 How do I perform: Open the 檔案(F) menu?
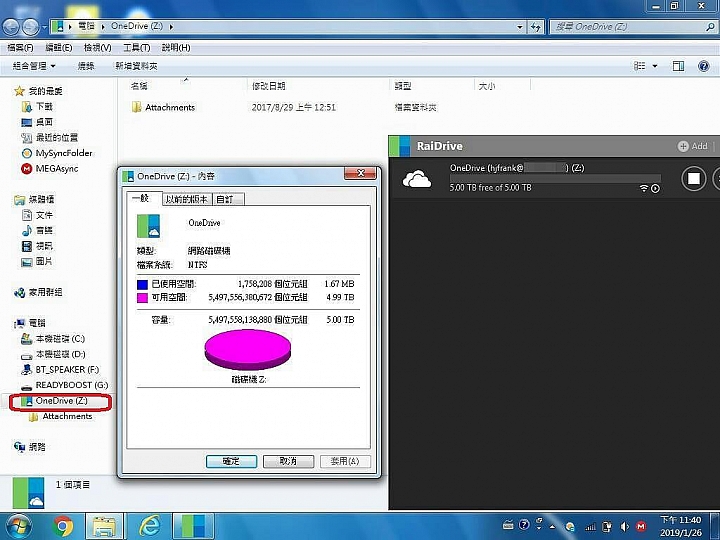(20, 47)
